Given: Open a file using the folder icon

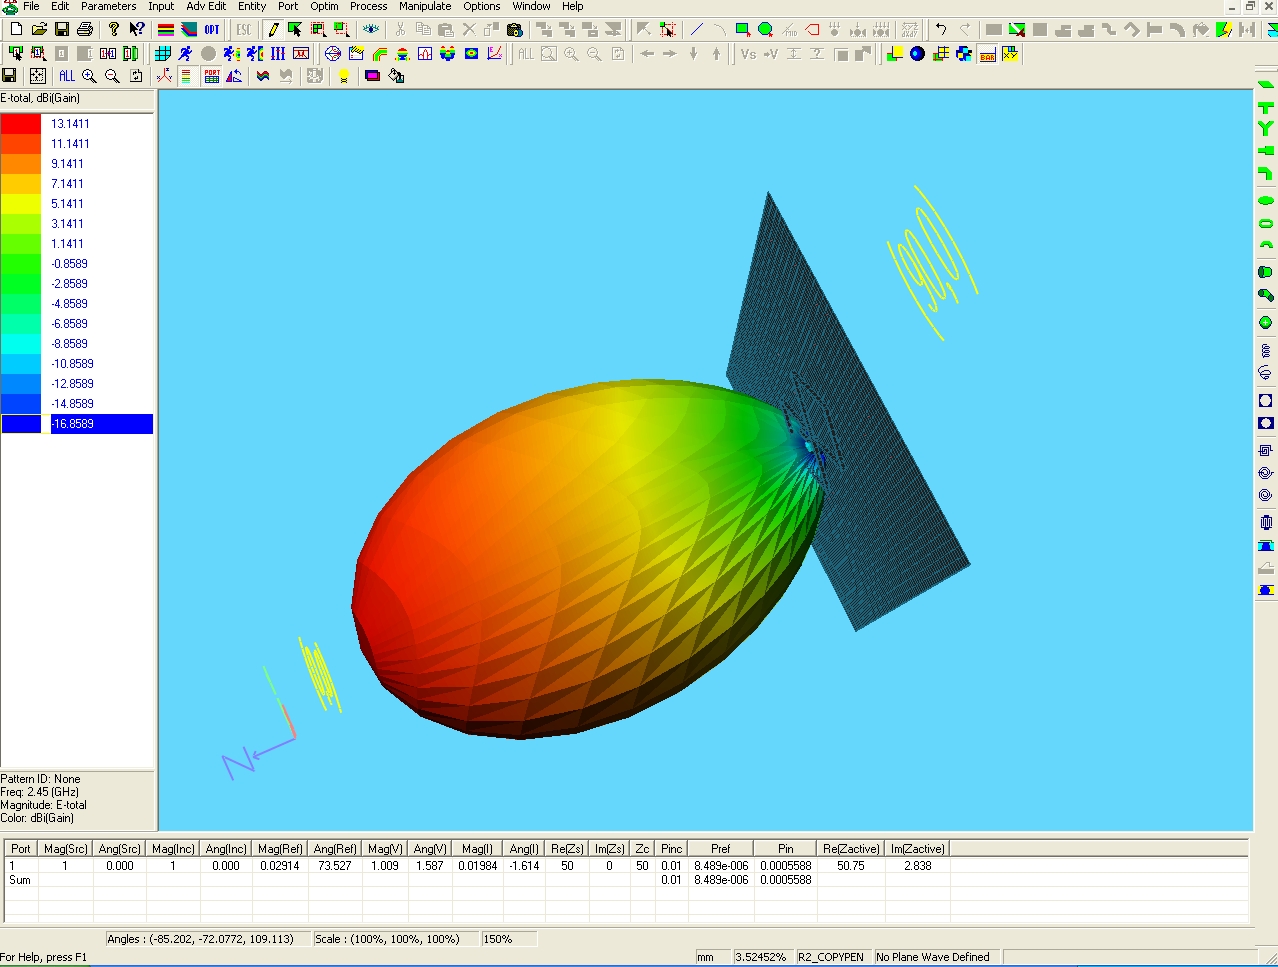Looking at the screenshot, I should [39, 30].
